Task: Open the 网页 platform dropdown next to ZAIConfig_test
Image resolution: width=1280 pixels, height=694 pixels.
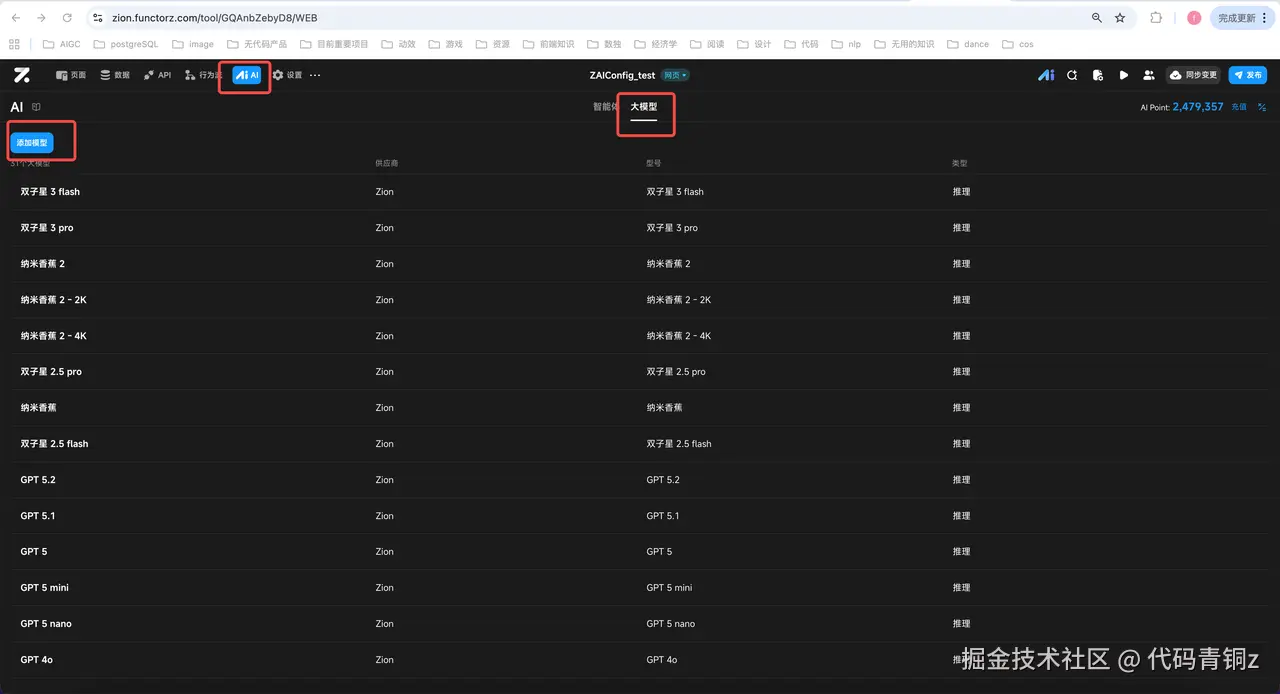Action: pyautogui.click(x=676, y=75)
